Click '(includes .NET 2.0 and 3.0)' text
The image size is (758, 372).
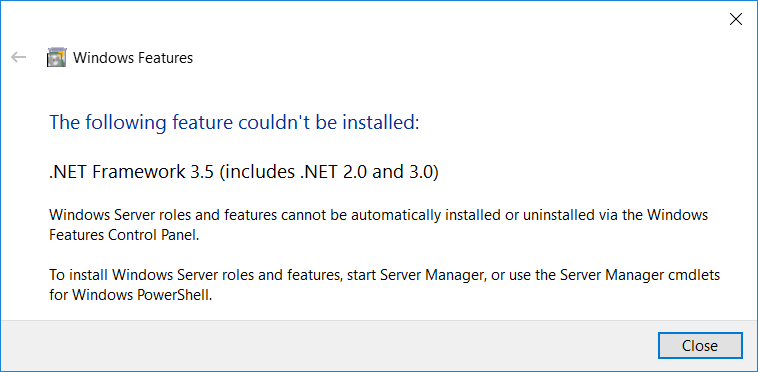tap(329, 172)
